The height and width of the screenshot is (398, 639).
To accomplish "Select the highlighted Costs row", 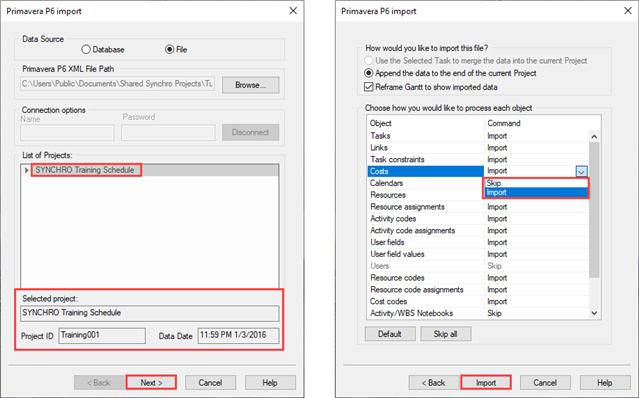I will click(x=425, y=172).
